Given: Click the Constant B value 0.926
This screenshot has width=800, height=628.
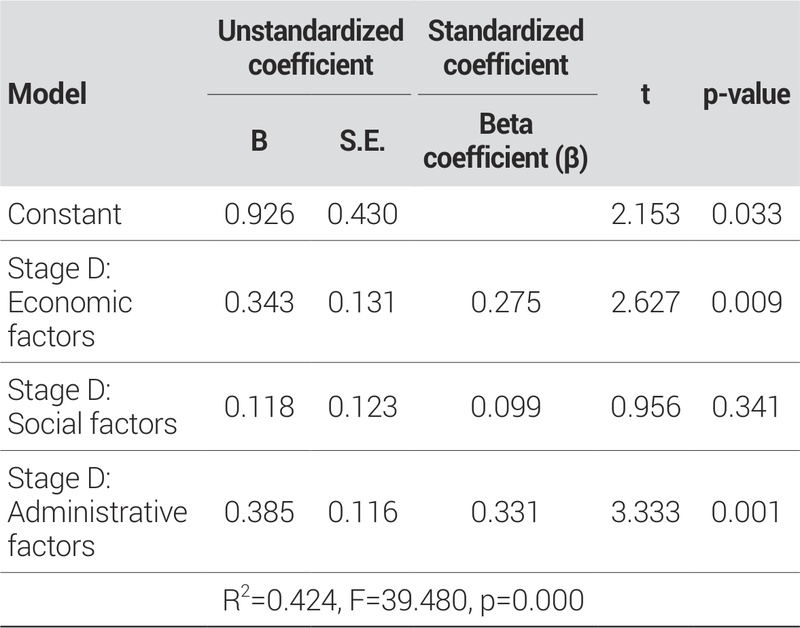Looking at the screenshot, I should click(259, 213).
